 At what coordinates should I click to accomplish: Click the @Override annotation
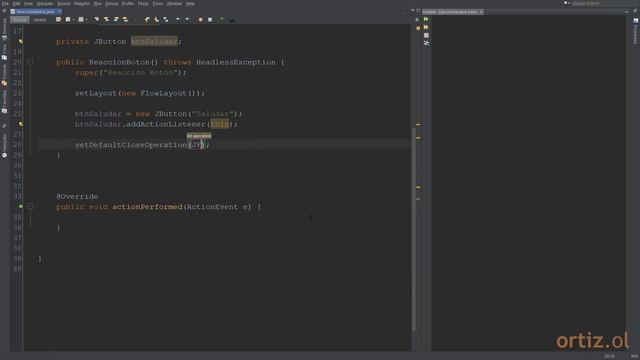click(77, 196)
